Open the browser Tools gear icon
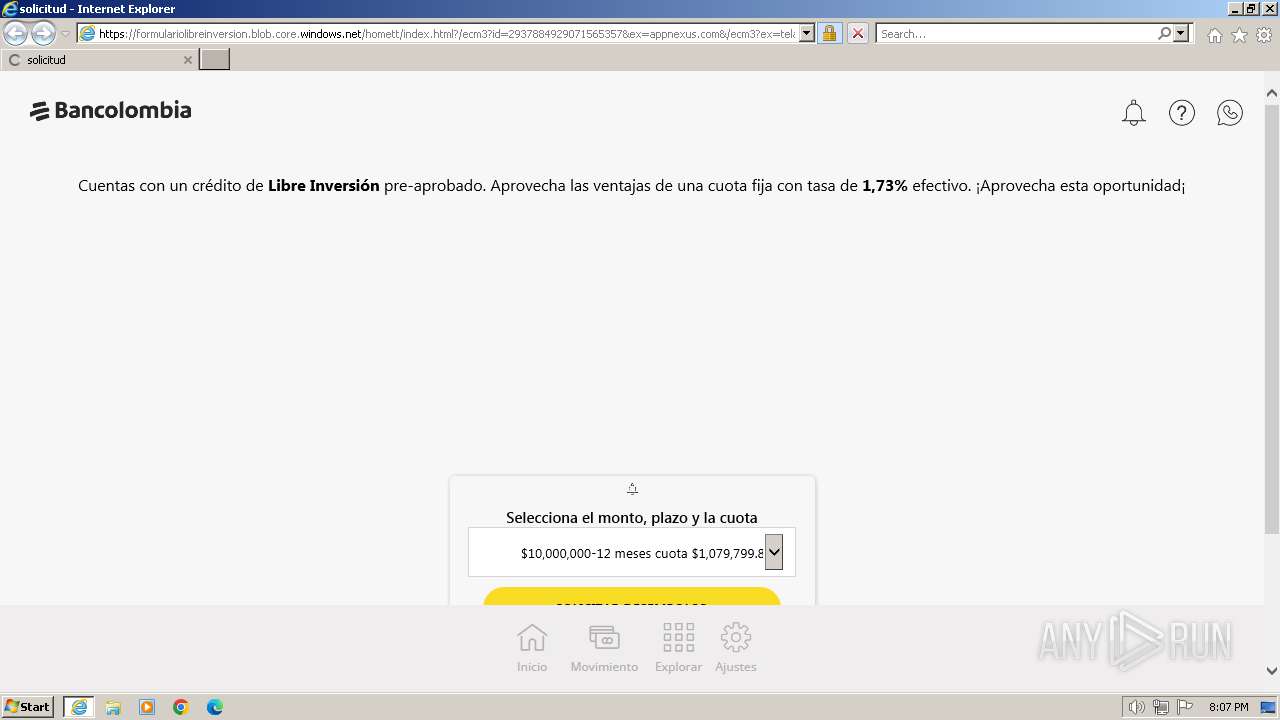 click(x=1264, y=35)
